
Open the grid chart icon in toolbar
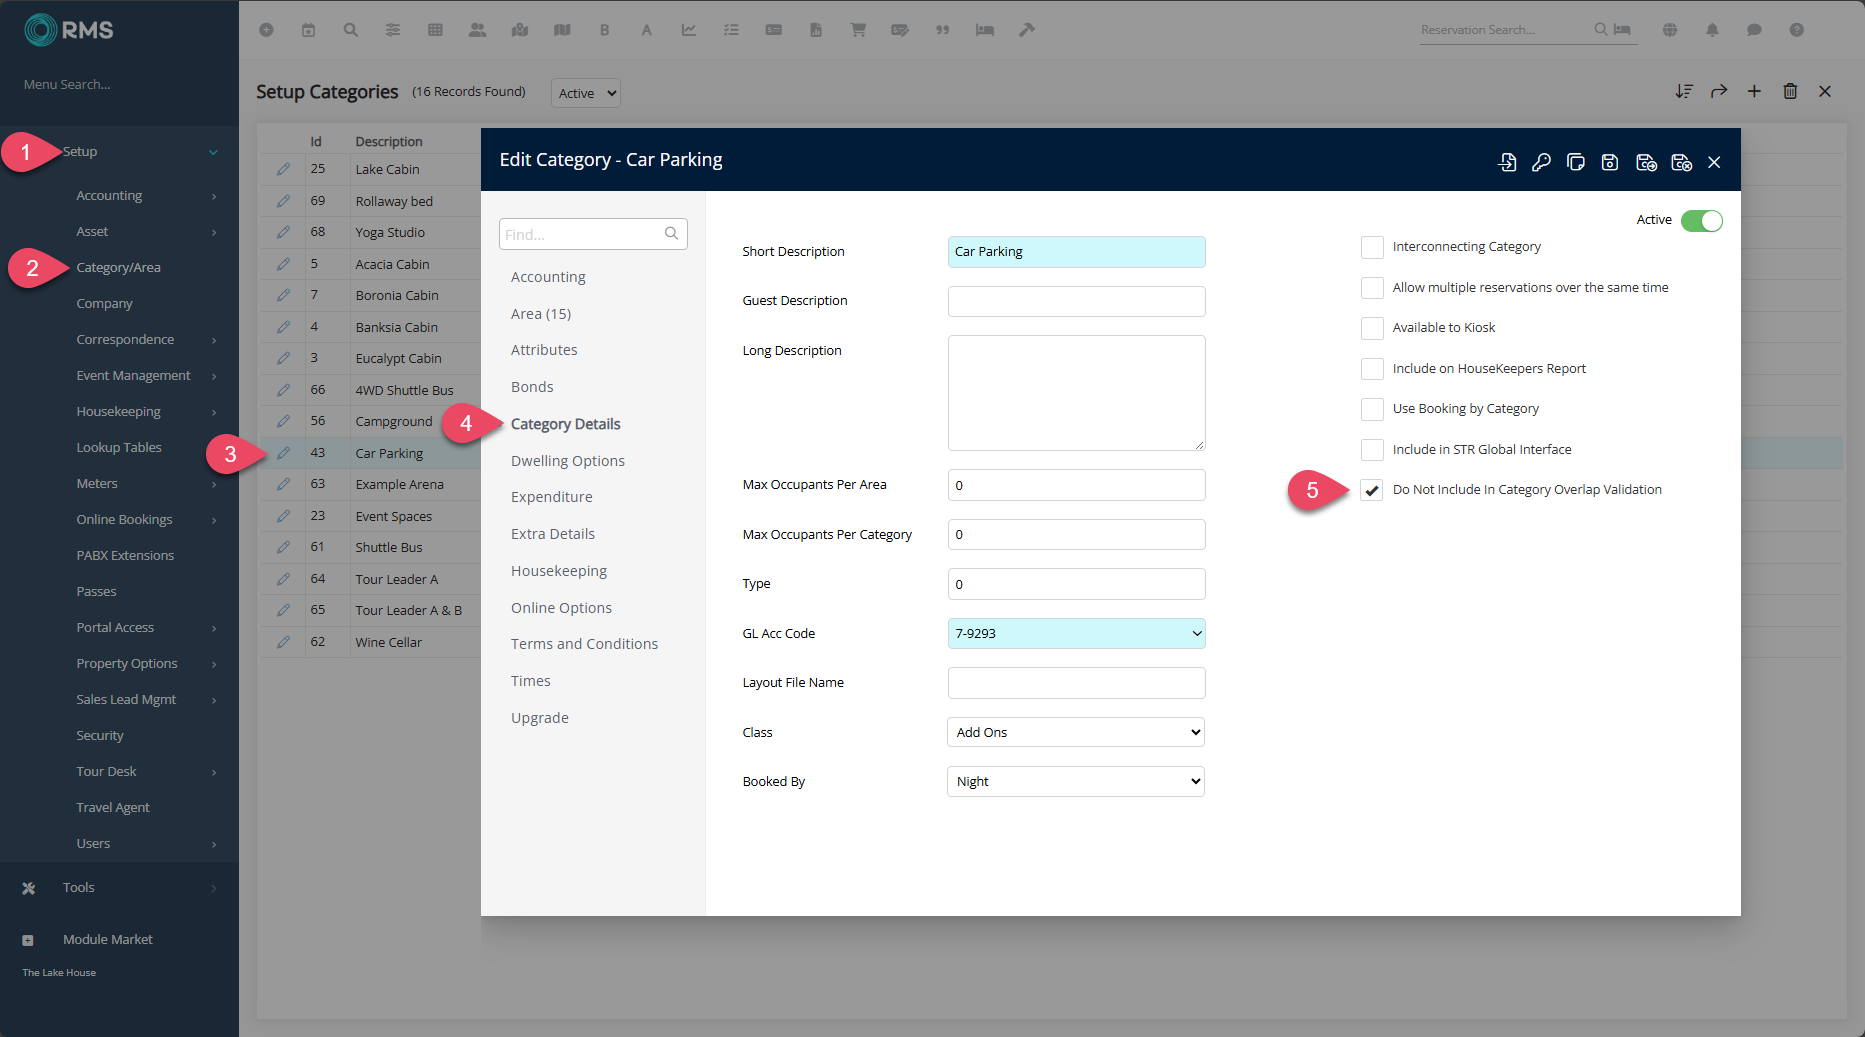pyautogui.click(x=435, y=30)
